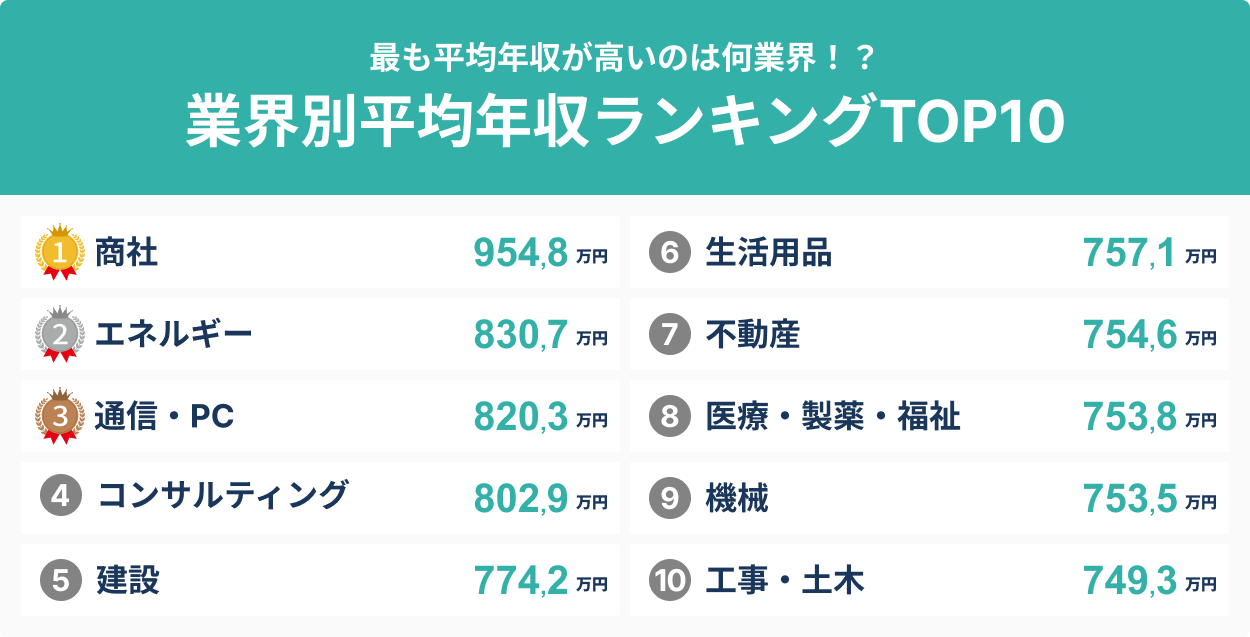
Task: Click the gray number 7 badge
Action: pos(670,335)
